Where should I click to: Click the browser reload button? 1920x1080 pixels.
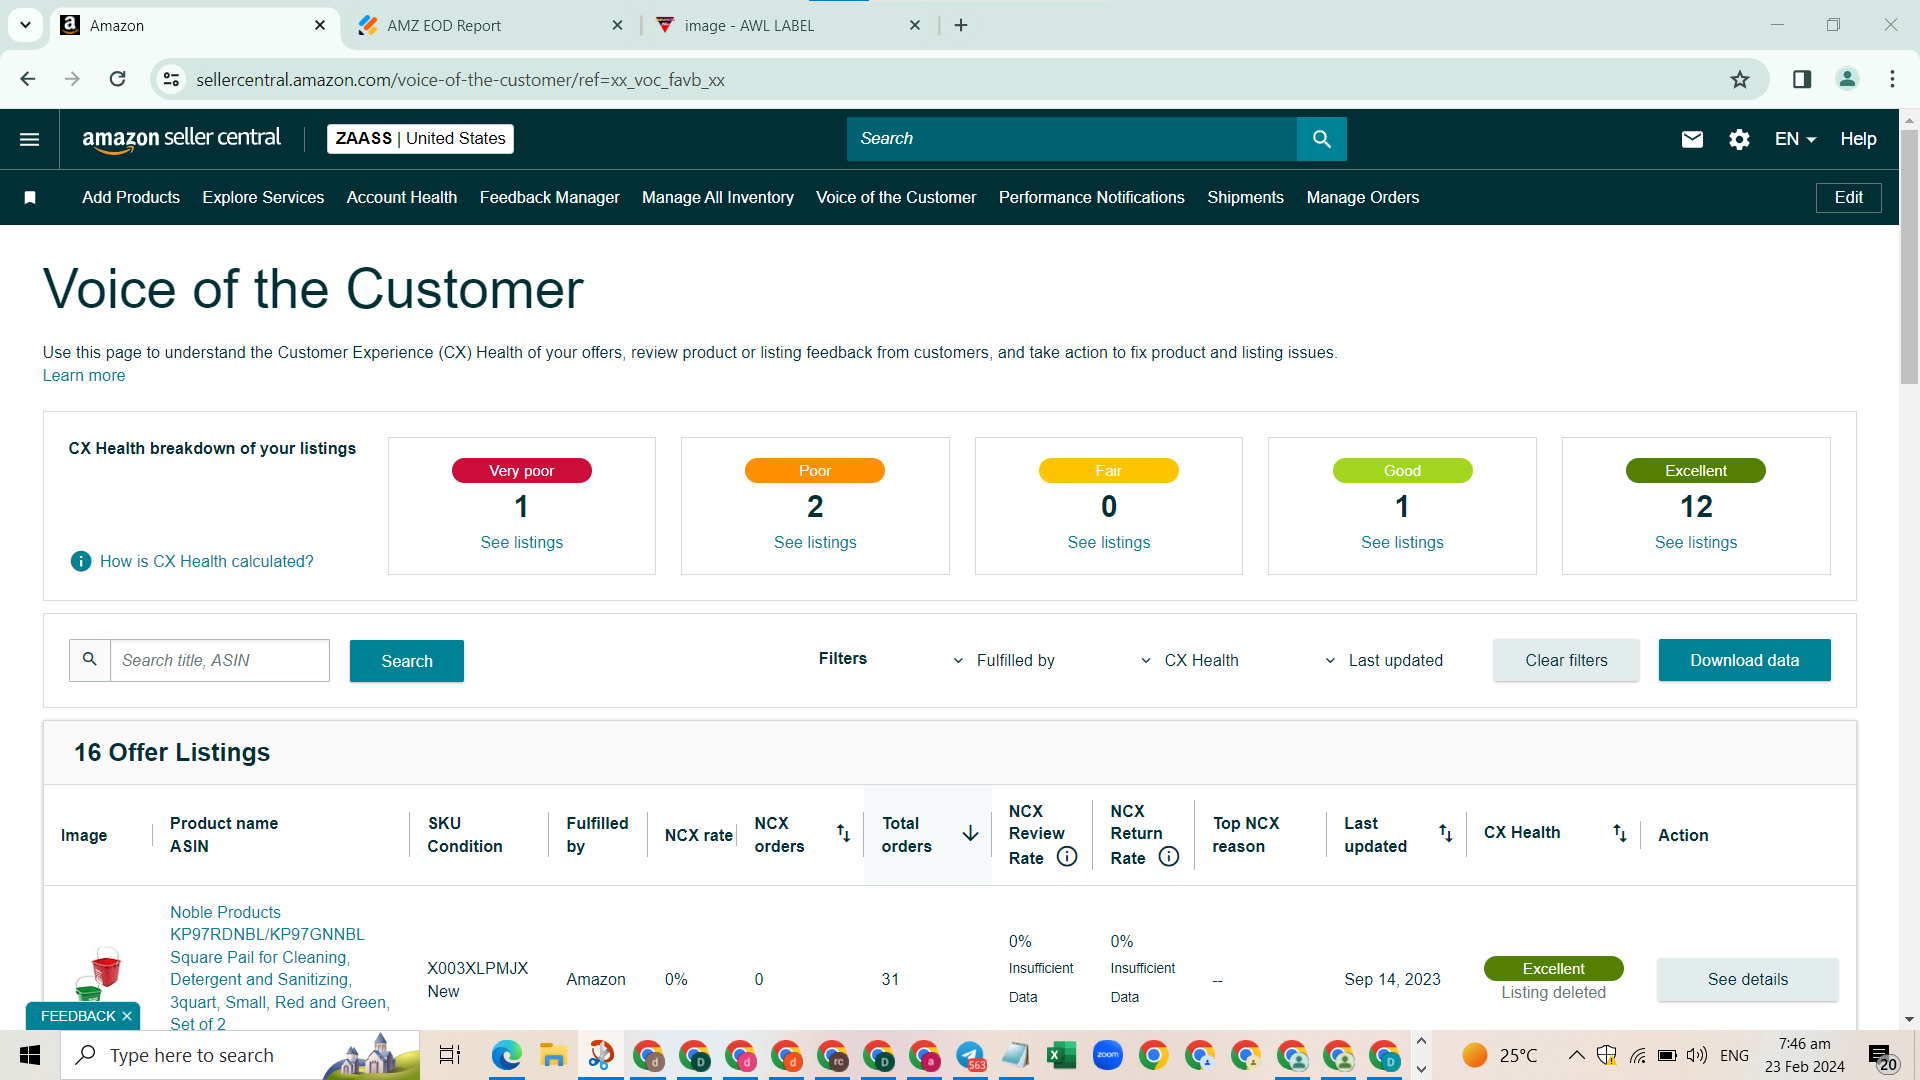118,79
